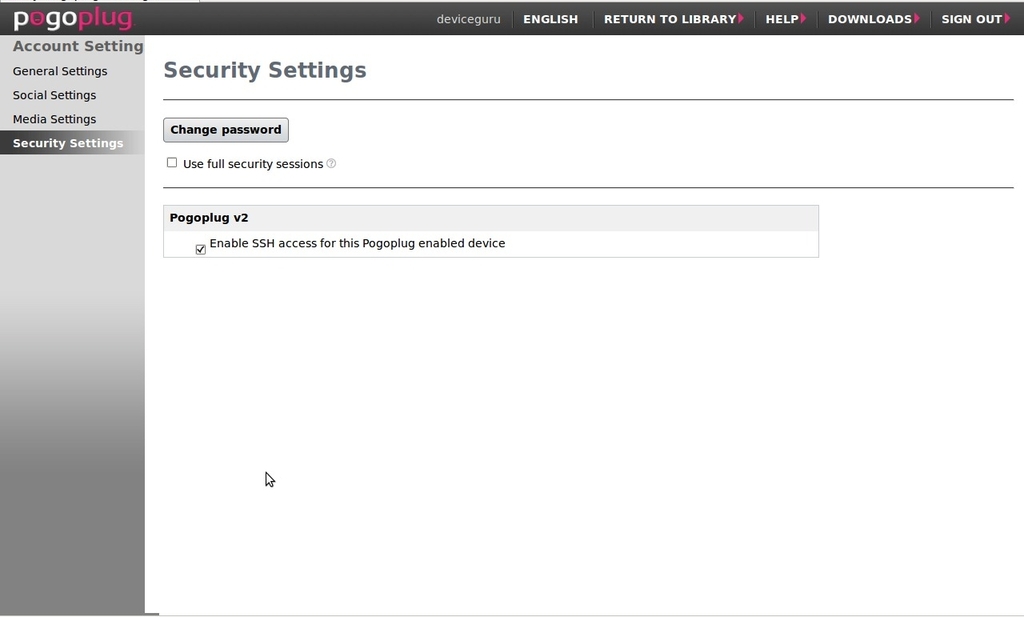Click the pink arrow next to Help

click(x=803, y=18)
